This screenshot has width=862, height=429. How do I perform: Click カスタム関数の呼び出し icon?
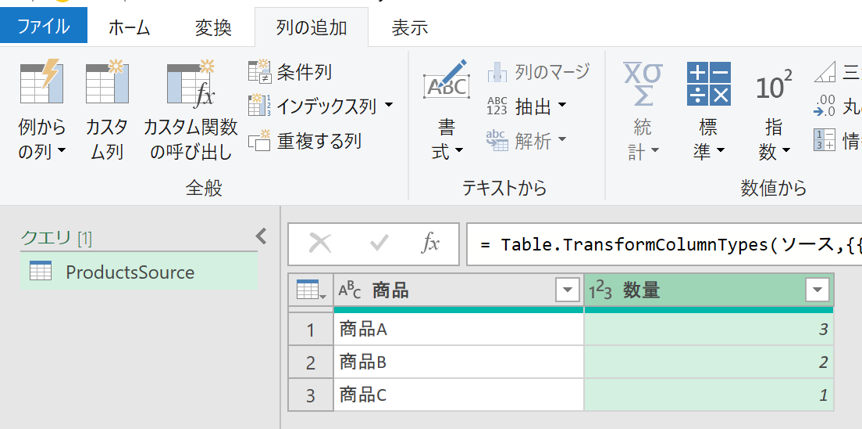click(191, 83)
